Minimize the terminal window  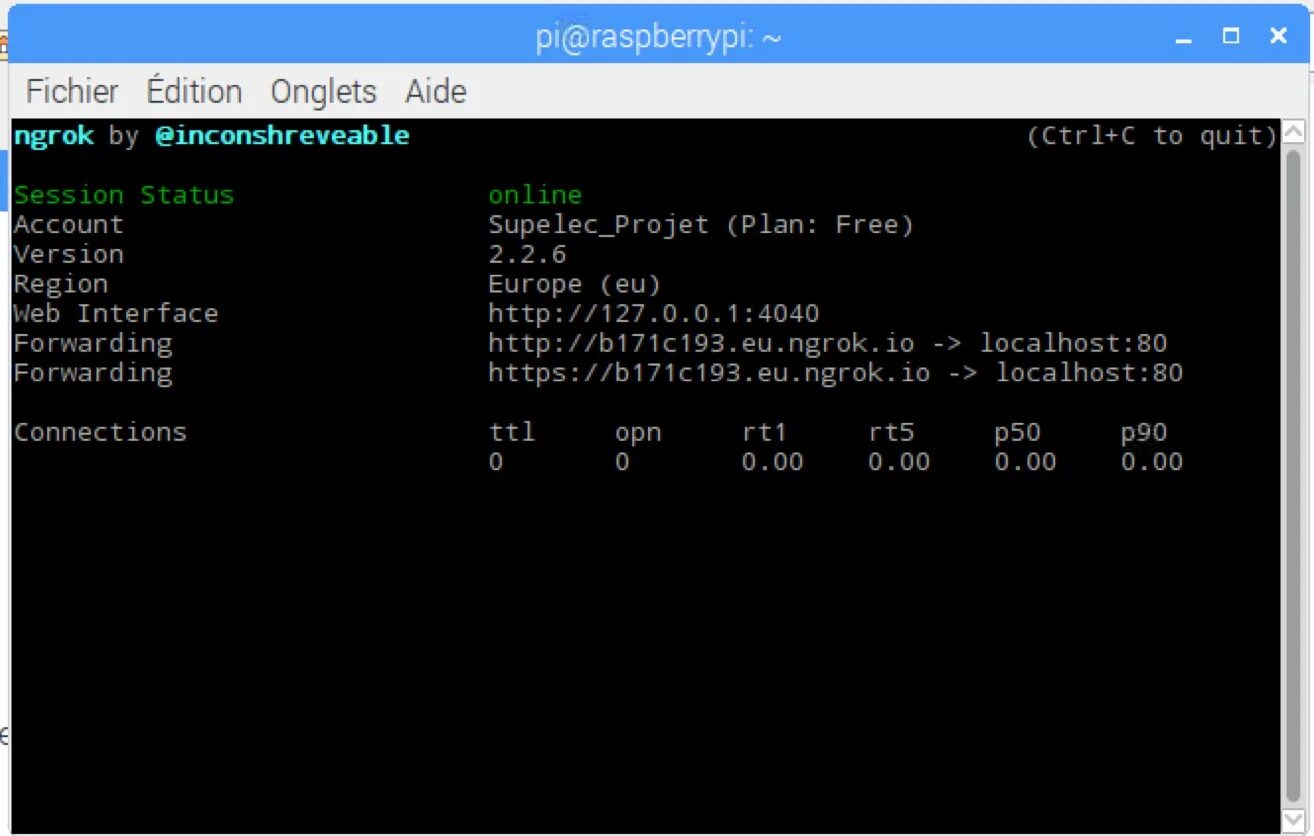1184,37
